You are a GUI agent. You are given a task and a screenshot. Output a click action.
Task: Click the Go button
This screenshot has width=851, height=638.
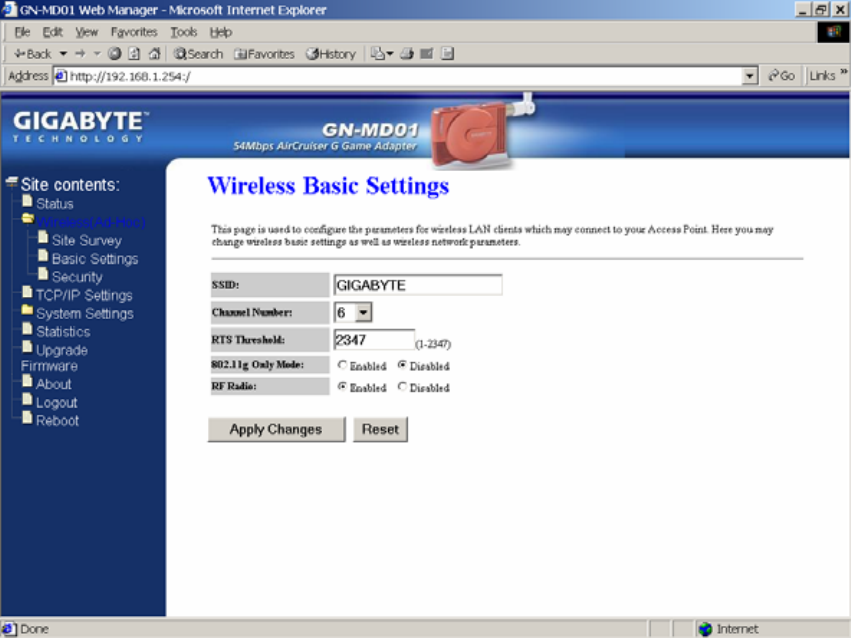tap(781, 76)
